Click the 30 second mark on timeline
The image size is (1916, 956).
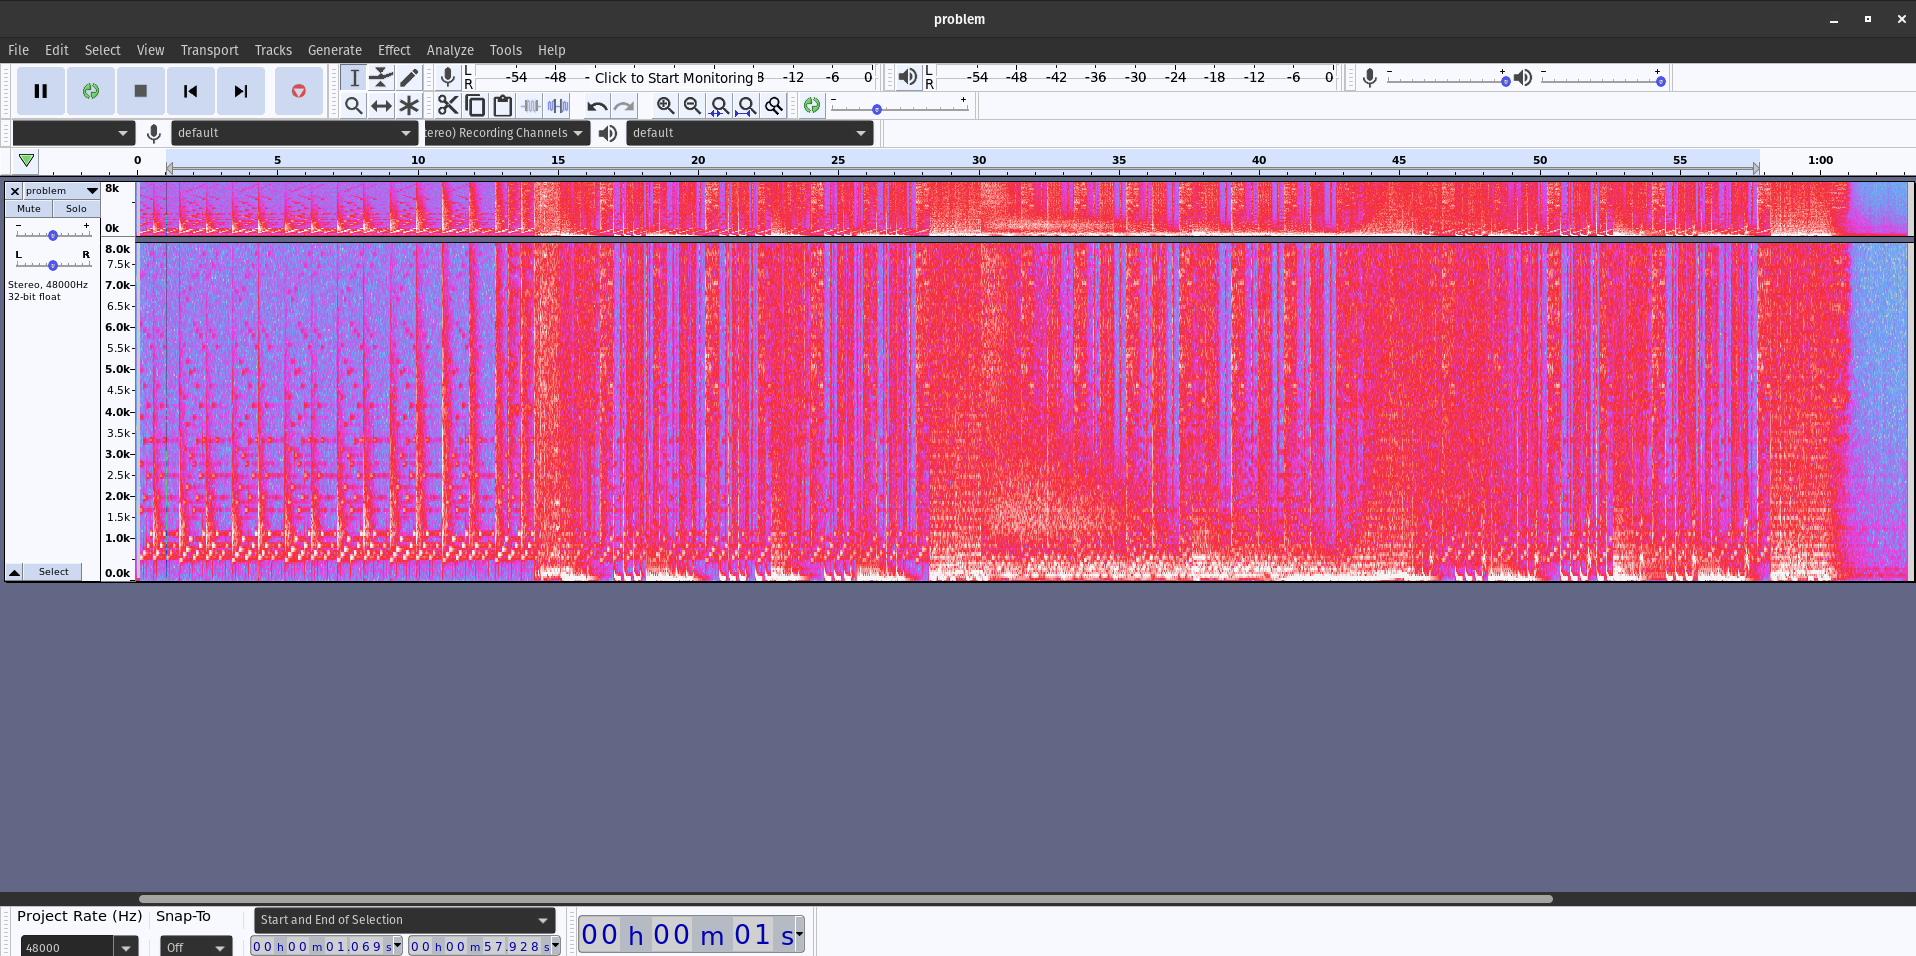tap(979, 160)
